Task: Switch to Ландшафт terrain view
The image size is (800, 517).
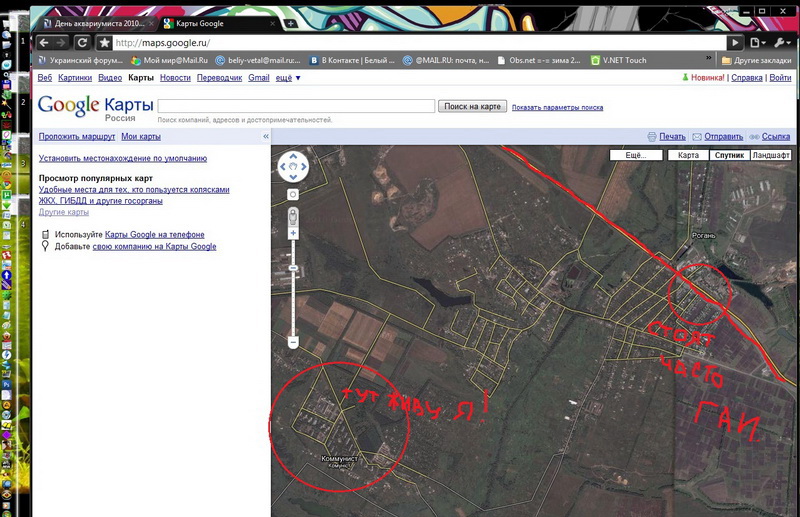Action: click(770, 156)
